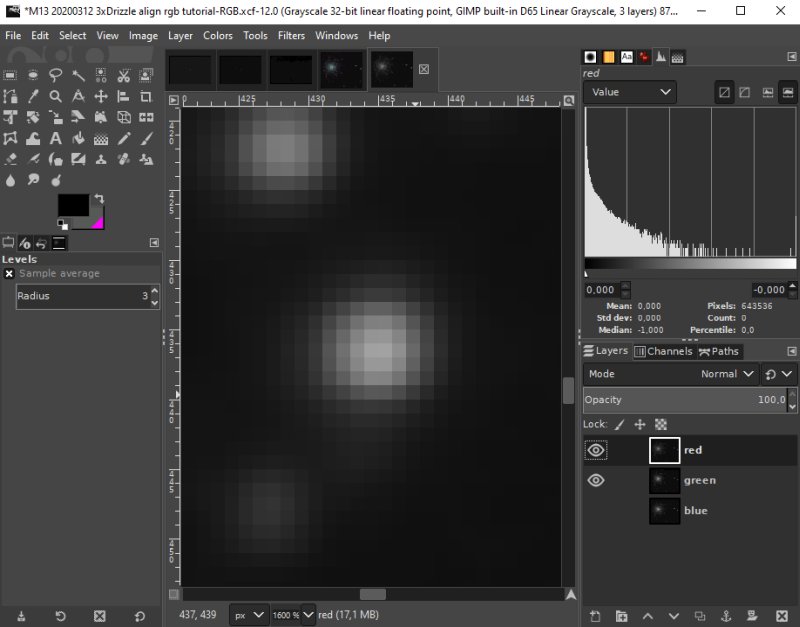Select the Cage Transform tool

10,138
